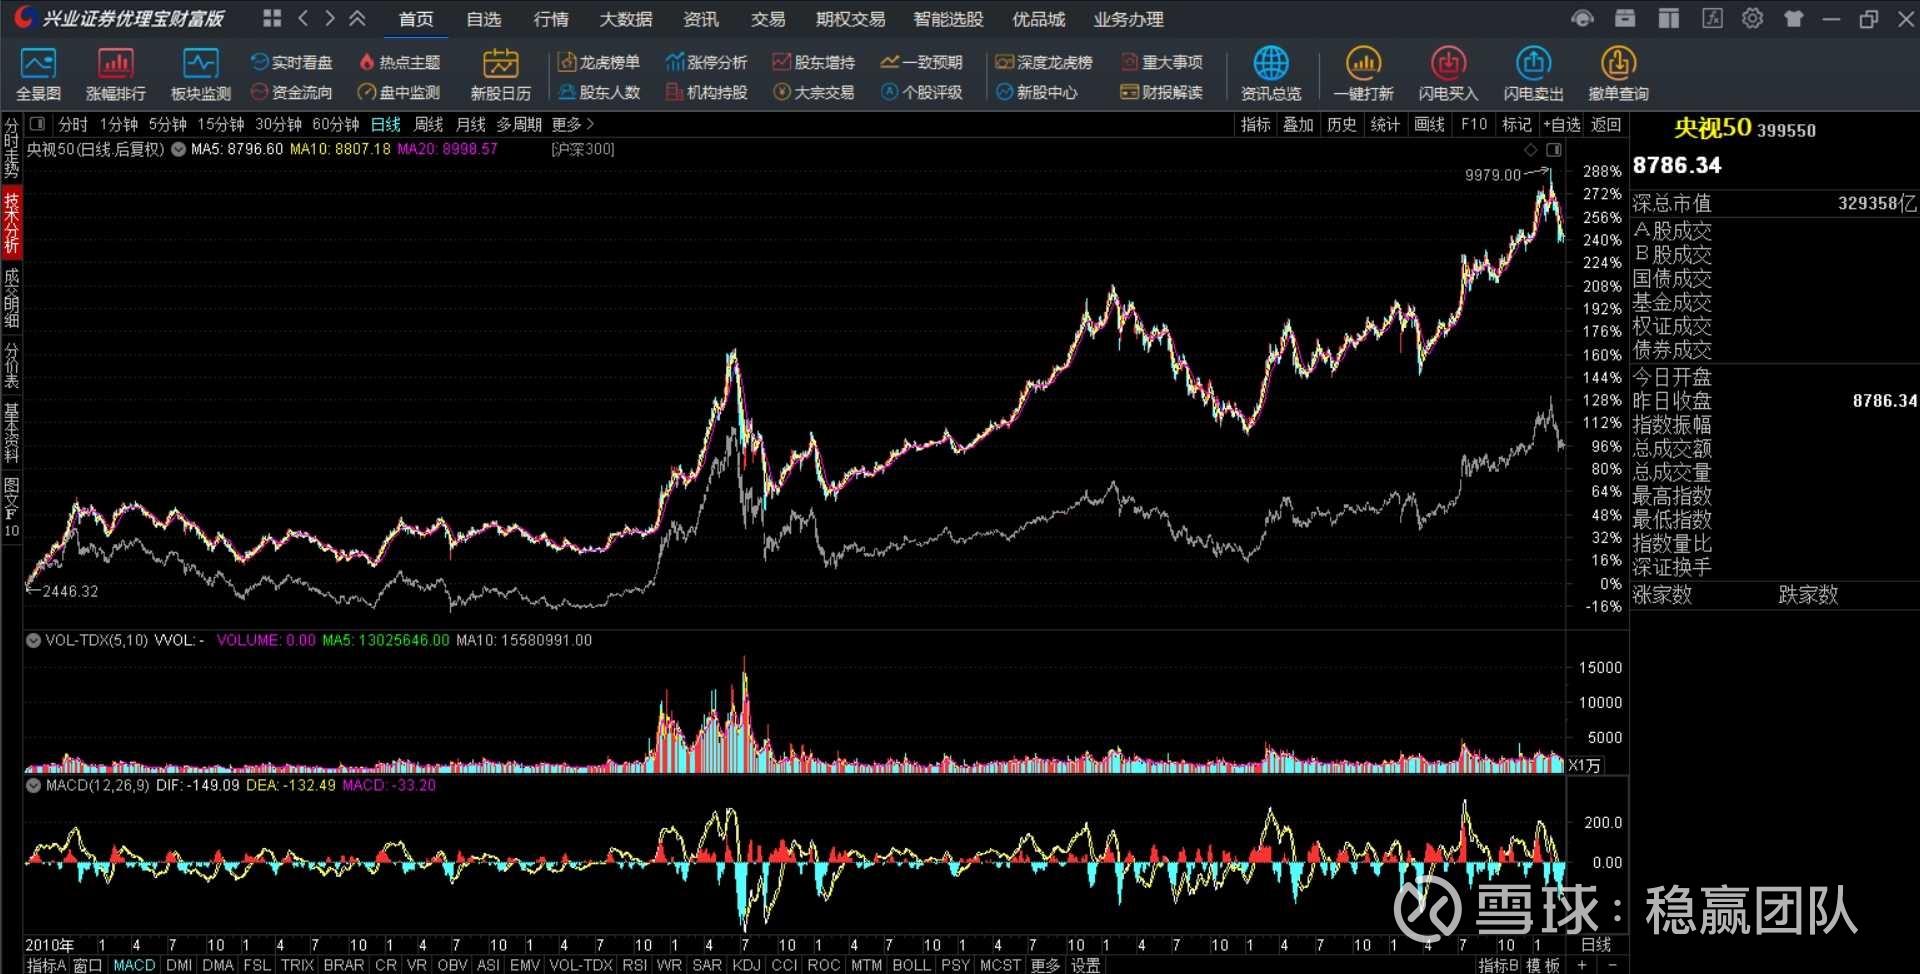Open 指标A selector at bottom left
The image size is (1920, 974).
point(46,965)
